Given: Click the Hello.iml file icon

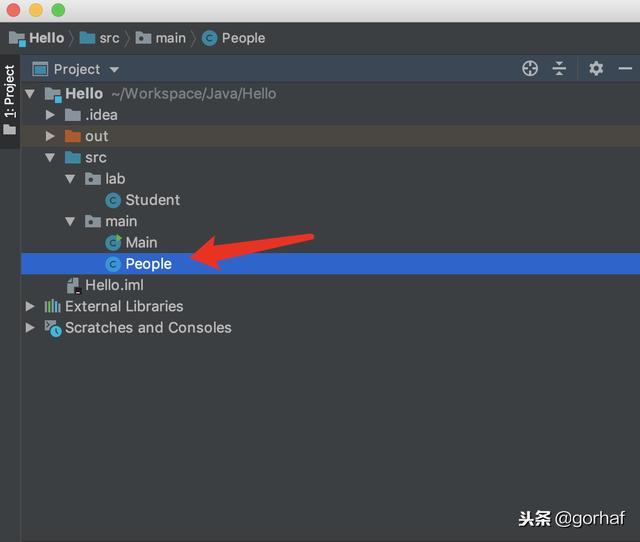Looking at the screenshot, I should pos(74,286).
